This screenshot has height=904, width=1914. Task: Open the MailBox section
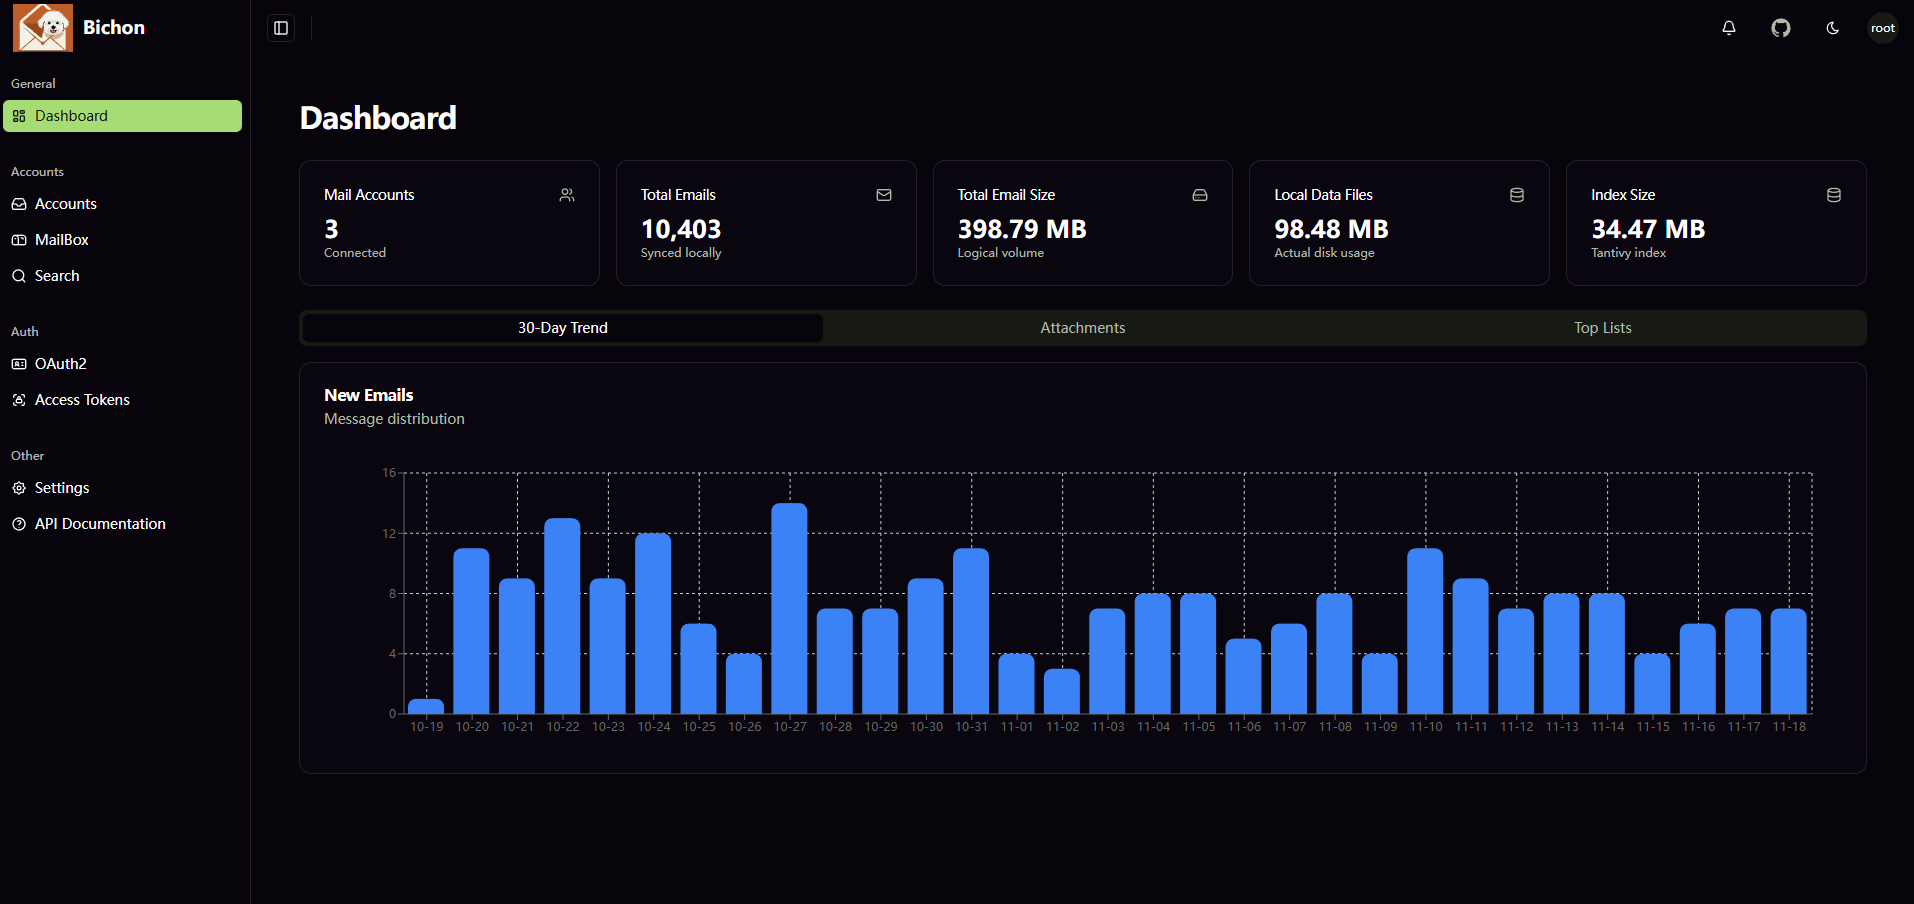tap(61, 239)
